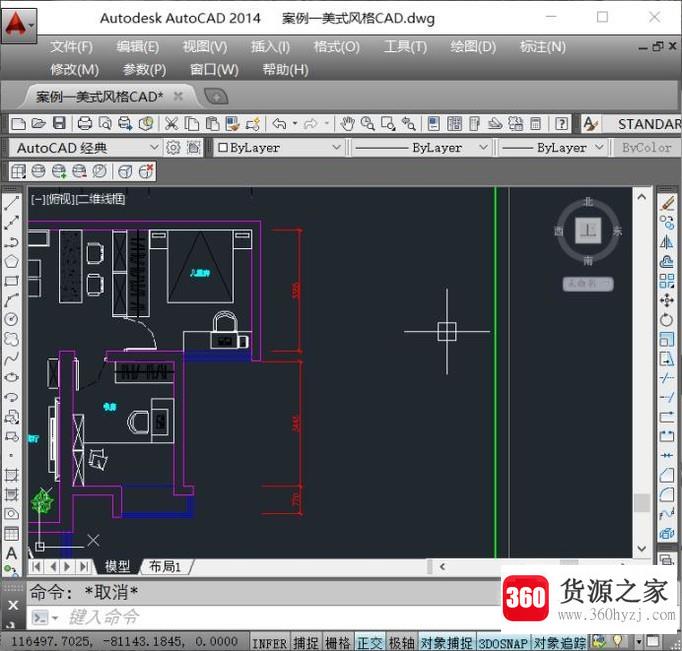The height and width of the screenshot is (651, 682).
Task: Click the New drawing icon
Action: tap(18, 124)
